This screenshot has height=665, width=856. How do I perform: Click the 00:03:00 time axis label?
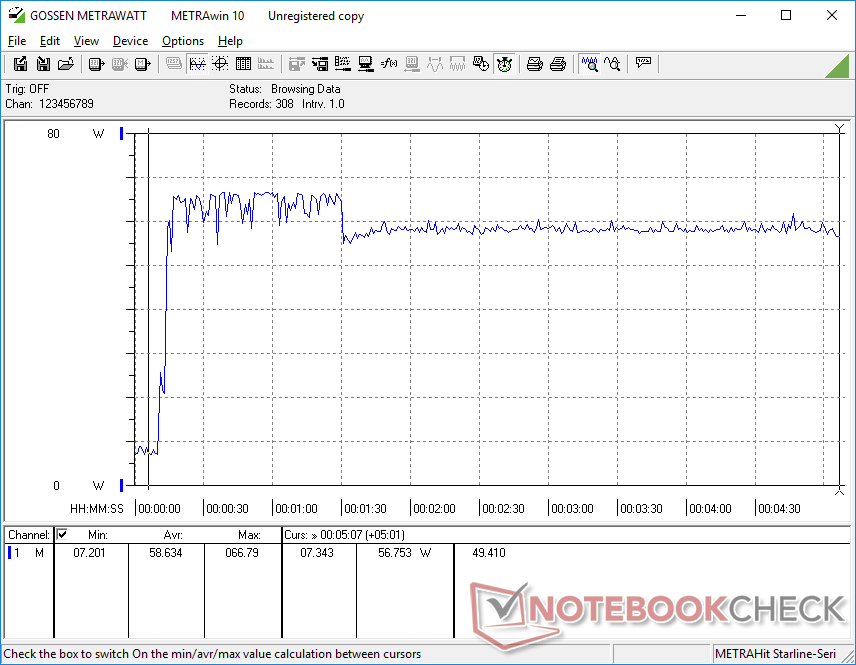pos(572,509)
